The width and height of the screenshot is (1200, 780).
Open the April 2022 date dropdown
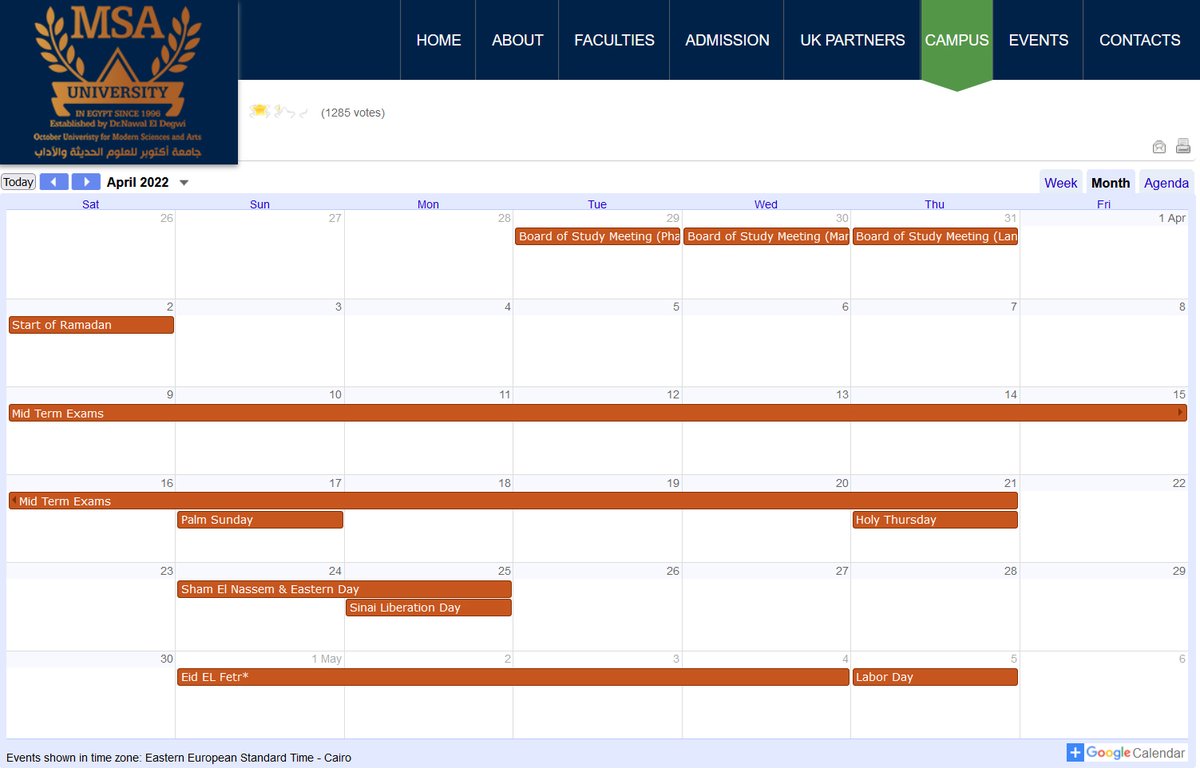tap(183, 182)
